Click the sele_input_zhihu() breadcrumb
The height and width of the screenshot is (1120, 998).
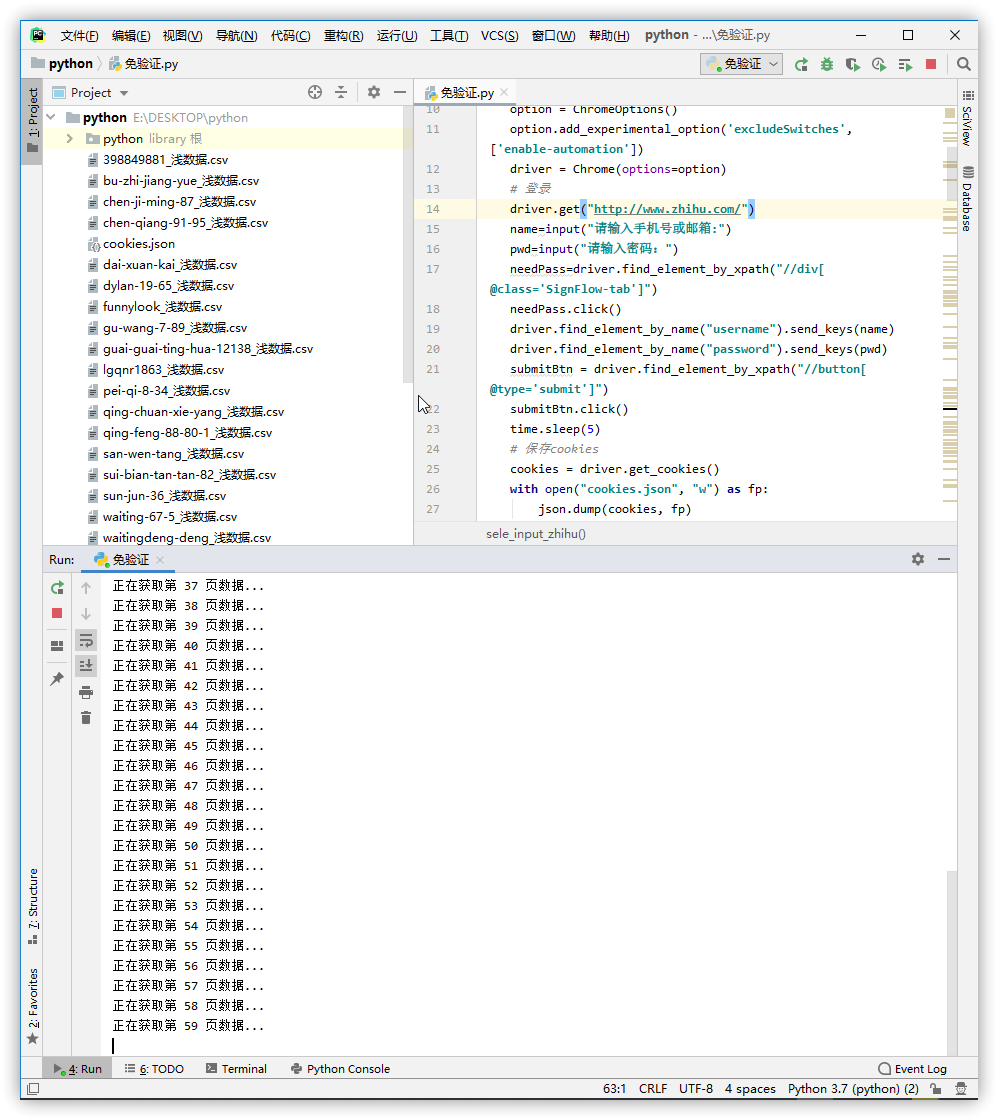point(536,534)
